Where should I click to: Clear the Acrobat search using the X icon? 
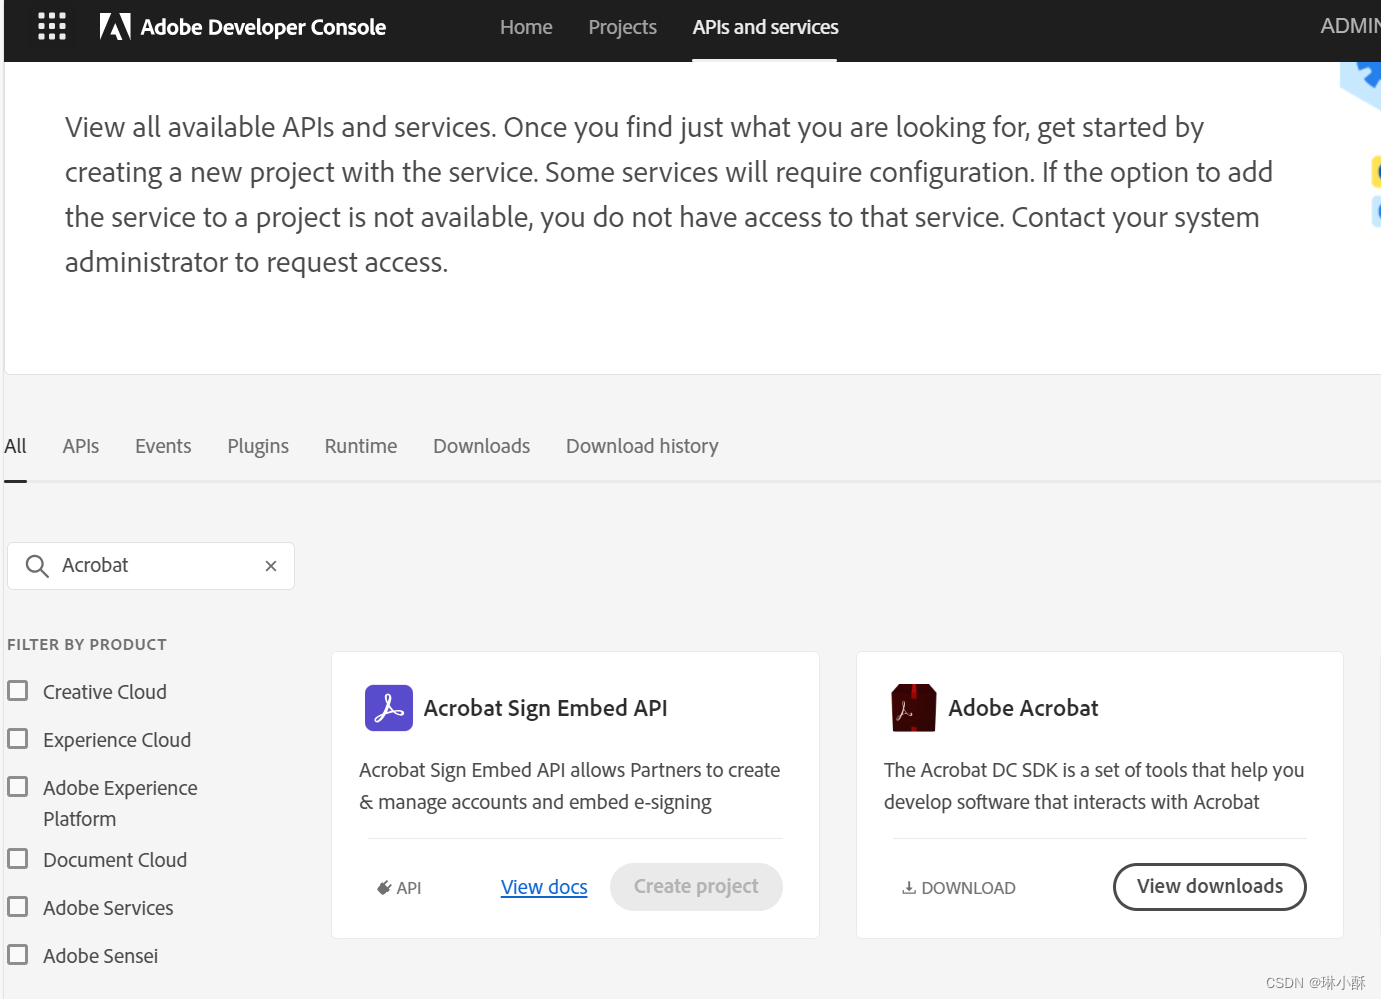[x=270, y=565]
